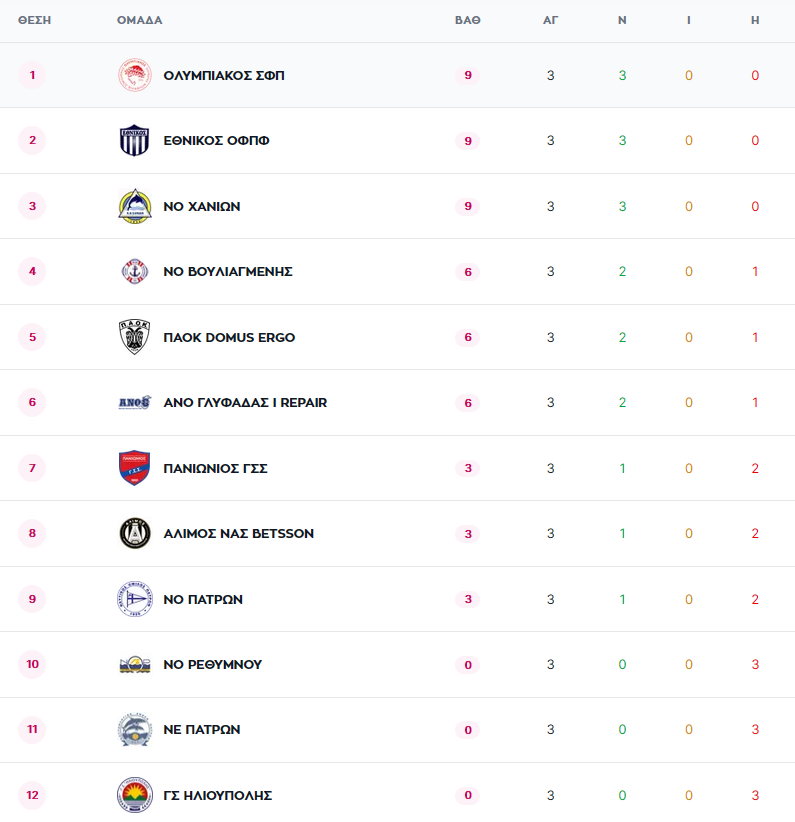Screen dimensions: 795x822
Task: Click the ΒΑΘ points column header
Action: (467, 20)
